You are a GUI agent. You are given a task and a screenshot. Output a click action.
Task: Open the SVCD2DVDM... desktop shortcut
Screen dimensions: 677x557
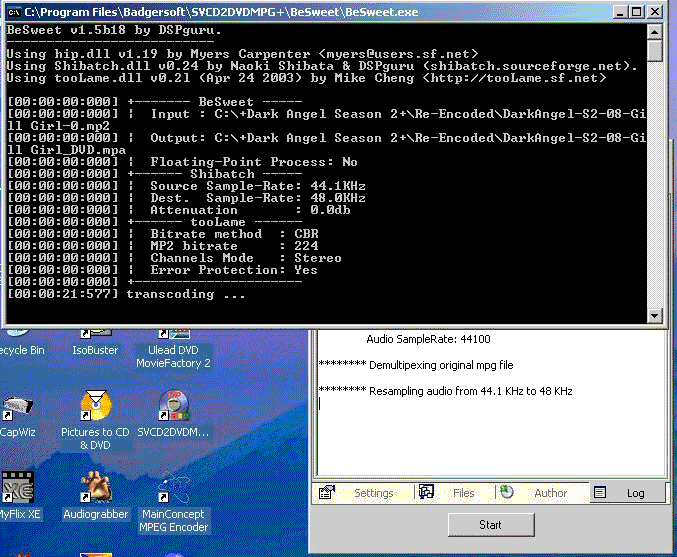tap(173, 415)
